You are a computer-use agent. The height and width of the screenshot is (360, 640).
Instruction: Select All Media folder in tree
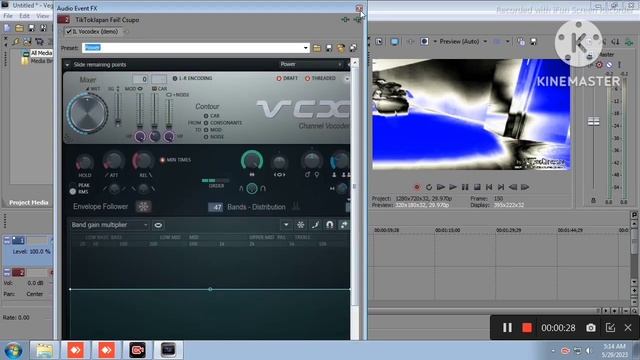coord(41,53)
